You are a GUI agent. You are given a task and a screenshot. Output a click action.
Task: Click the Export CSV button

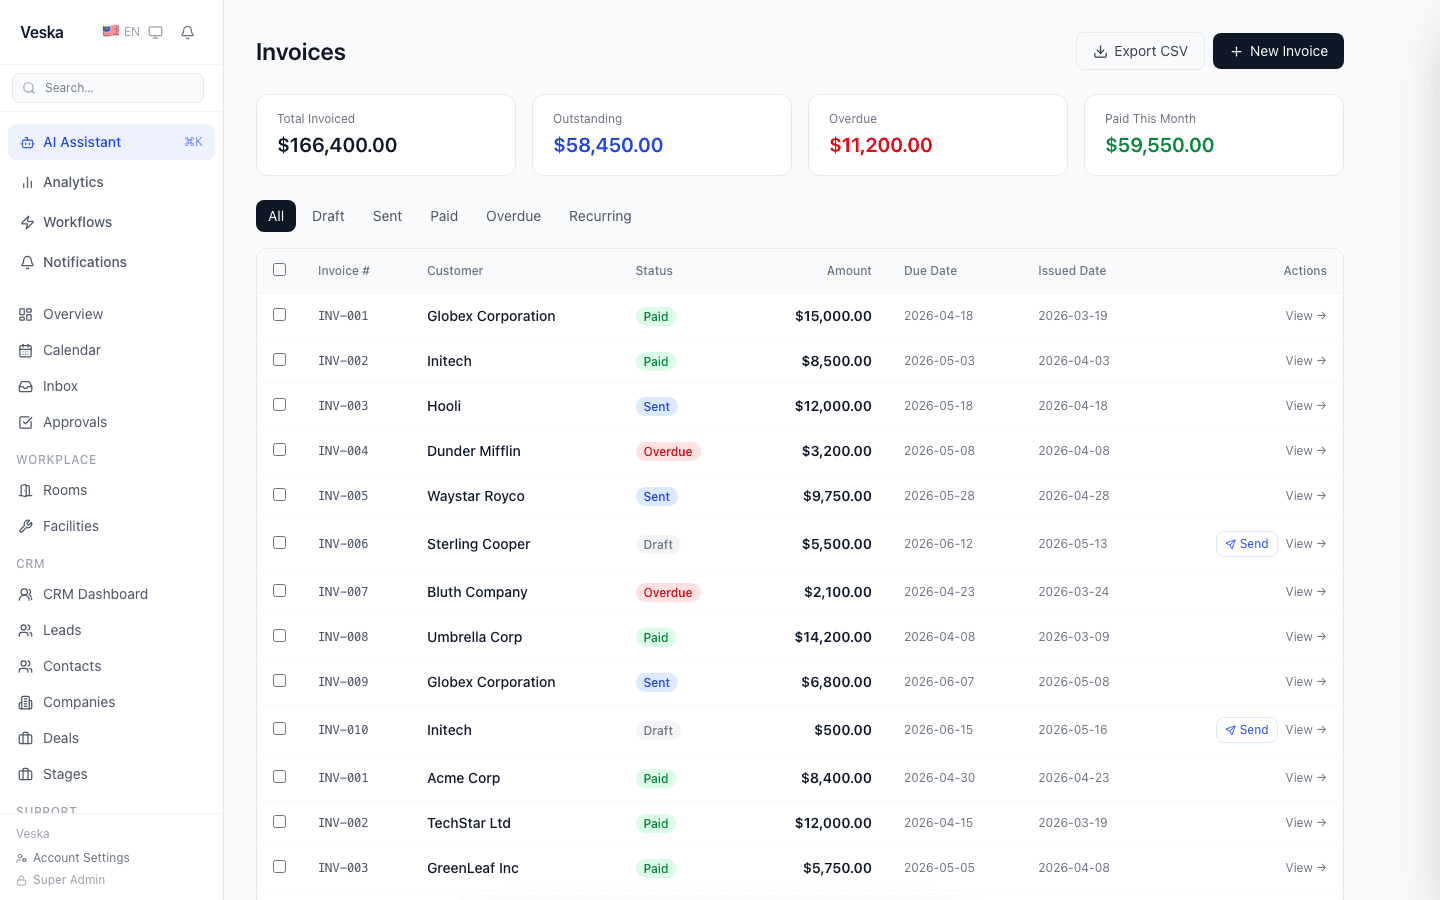tap(1140, 51)
